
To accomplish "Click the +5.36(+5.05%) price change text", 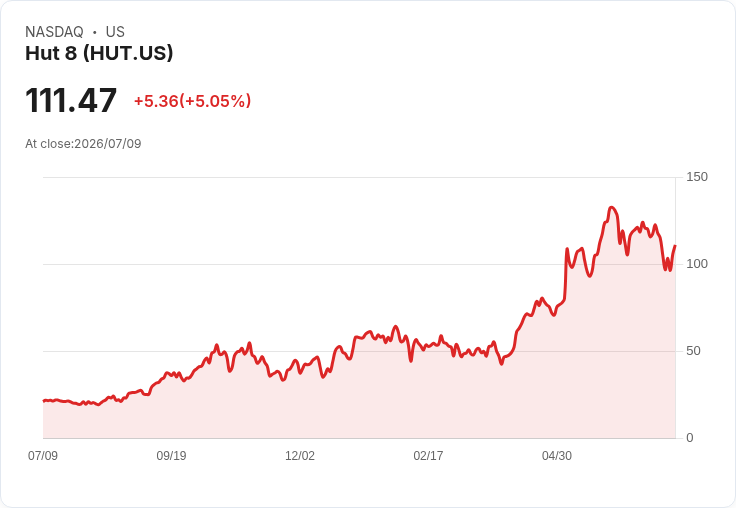I will pos(192,101).
